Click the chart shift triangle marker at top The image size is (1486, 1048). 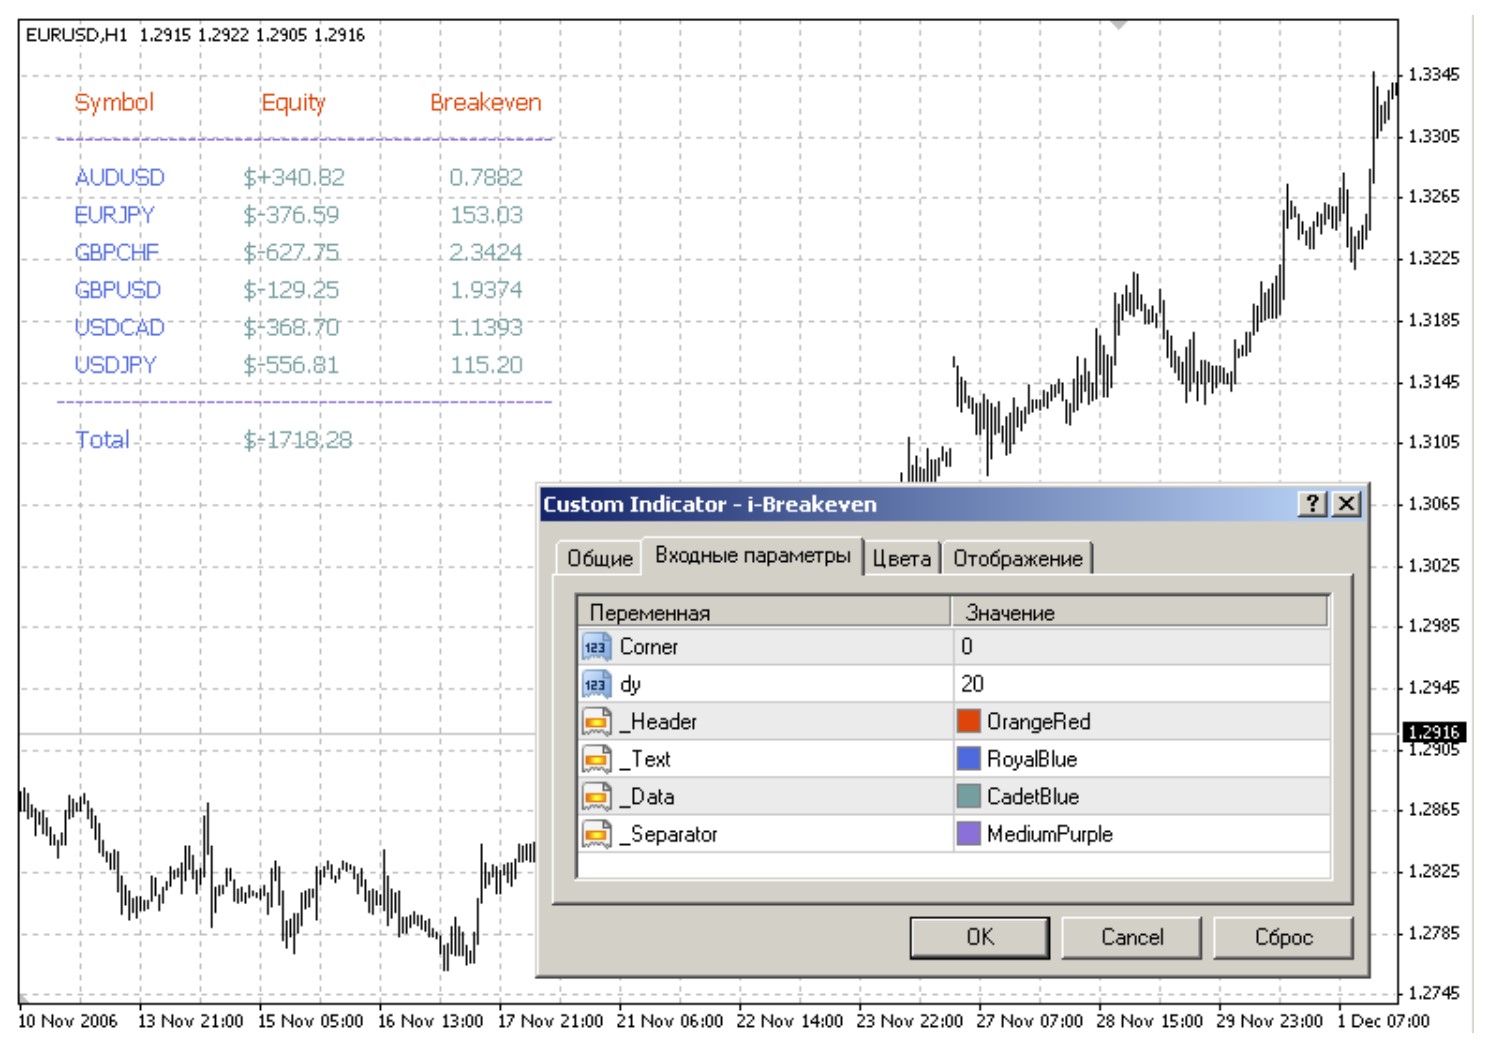[x=1119, y=24]
